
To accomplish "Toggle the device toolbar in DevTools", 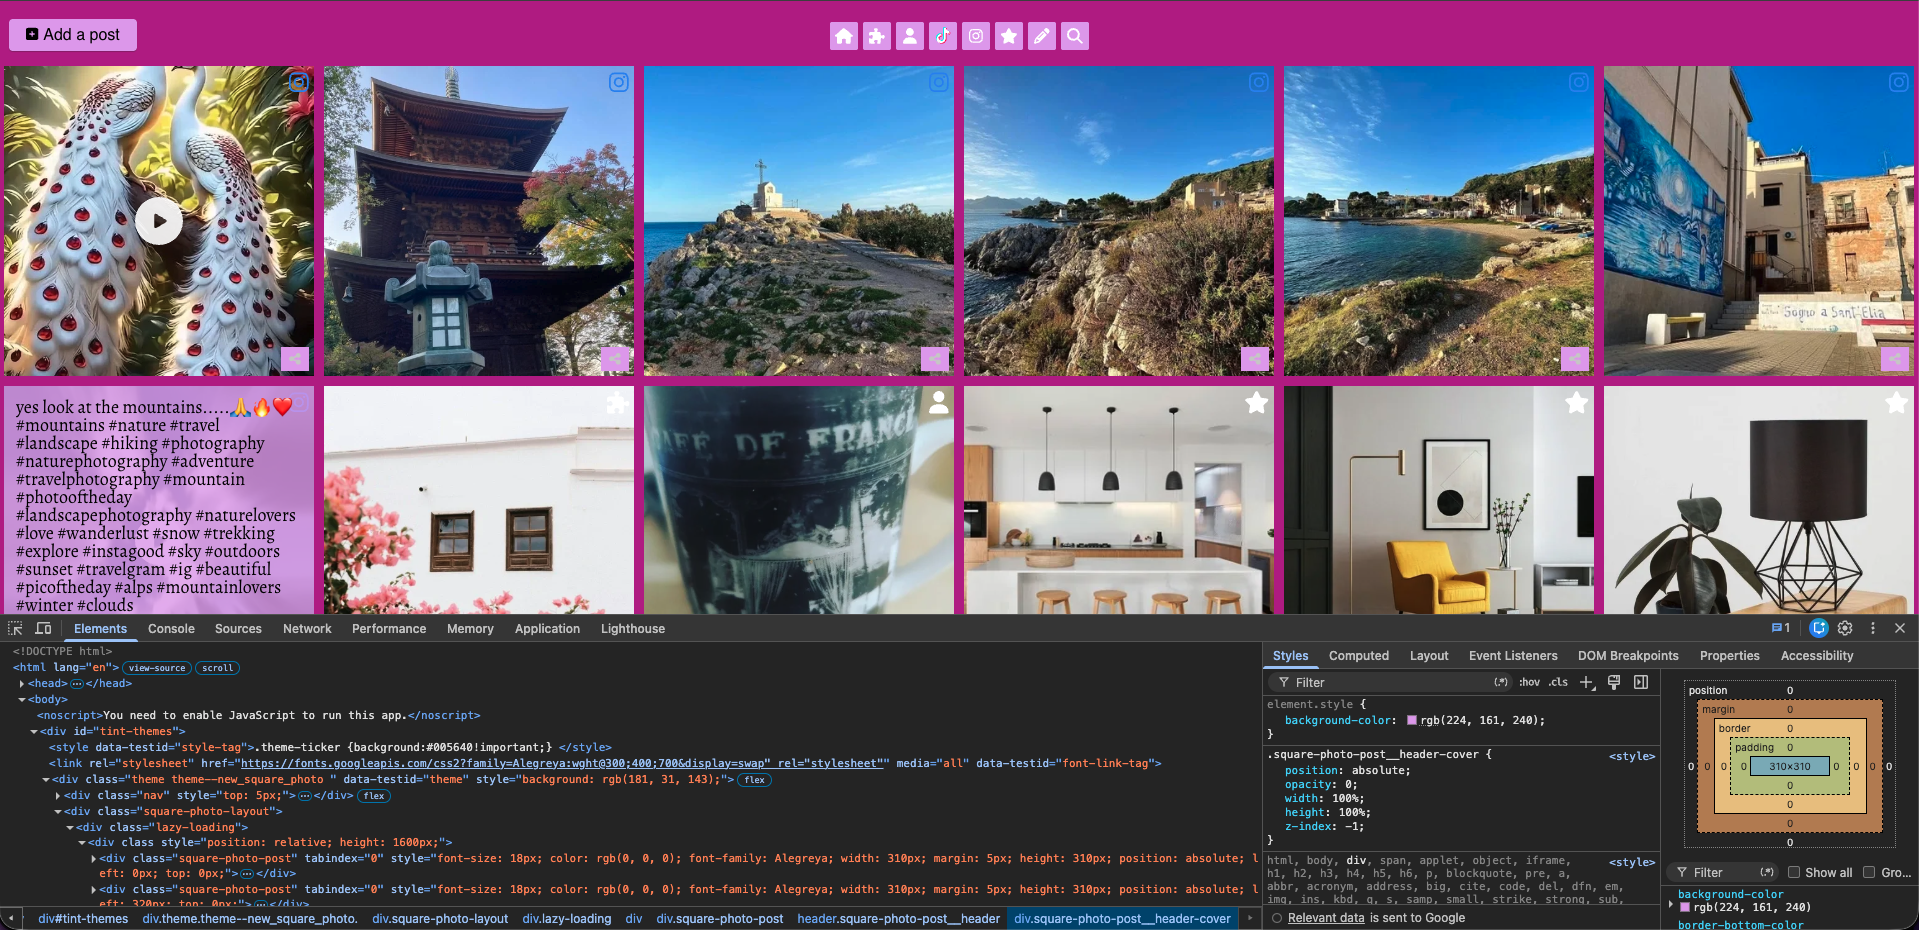I will 43,628.
